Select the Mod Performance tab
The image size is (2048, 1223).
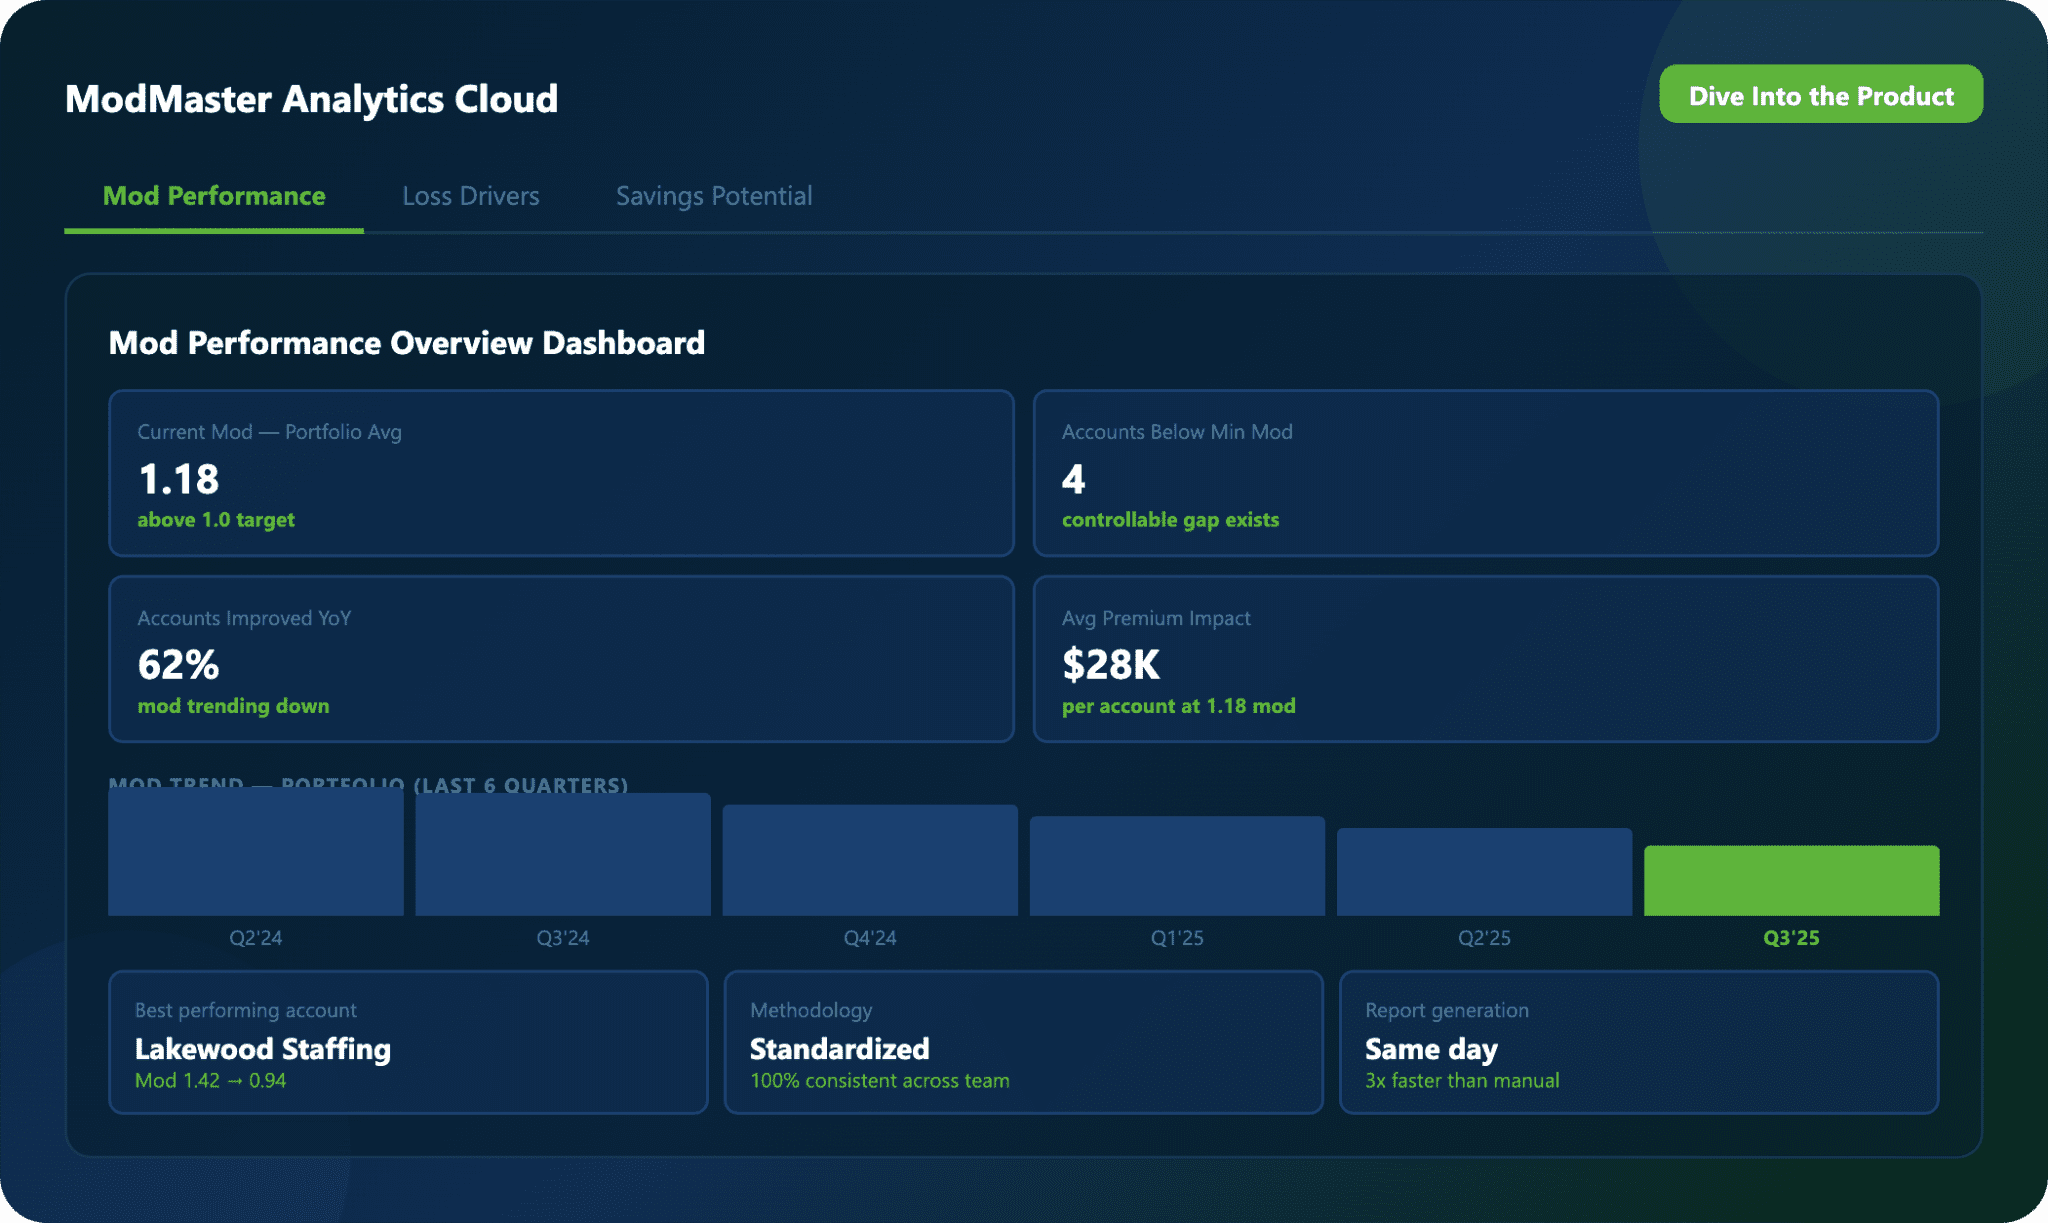coord(214,196)
